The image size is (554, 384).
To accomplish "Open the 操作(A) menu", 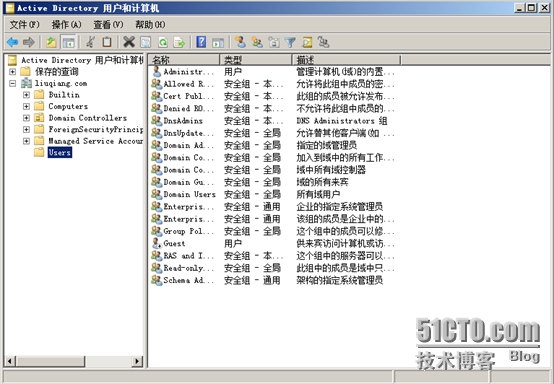I will [66, 25].
